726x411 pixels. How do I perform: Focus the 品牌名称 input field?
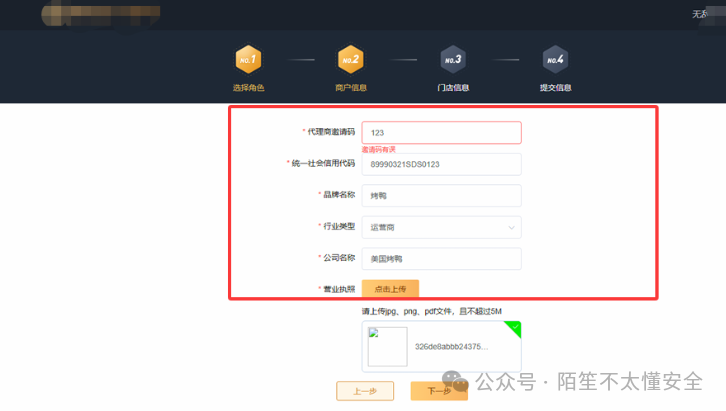441,196
